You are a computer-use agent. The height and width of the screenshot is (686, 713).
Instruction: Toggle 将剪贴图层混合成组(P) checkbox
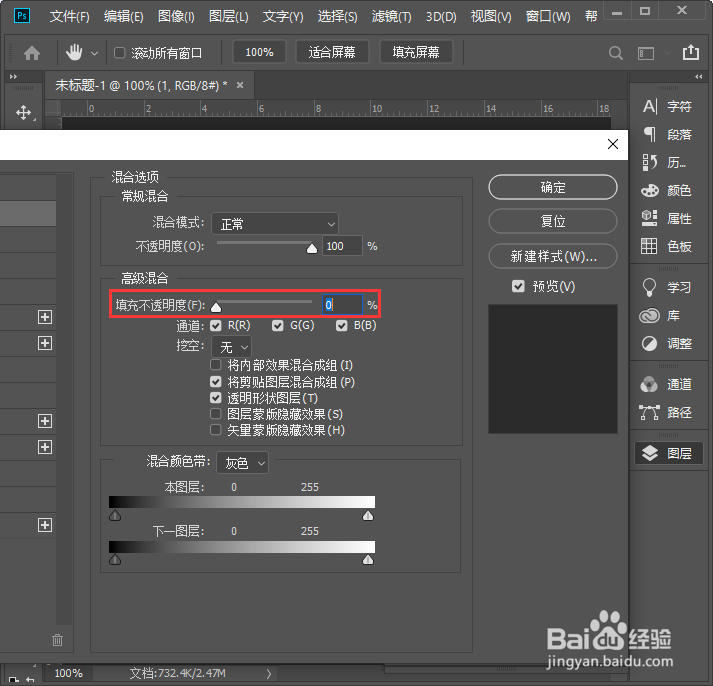click(216, 381)
